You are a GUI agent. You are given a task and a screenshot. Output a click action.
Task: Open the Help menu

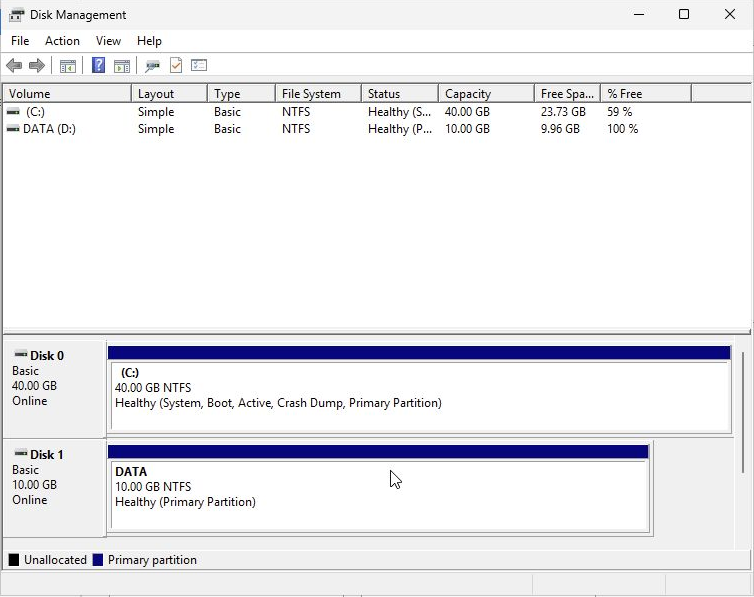click(149, 41)
